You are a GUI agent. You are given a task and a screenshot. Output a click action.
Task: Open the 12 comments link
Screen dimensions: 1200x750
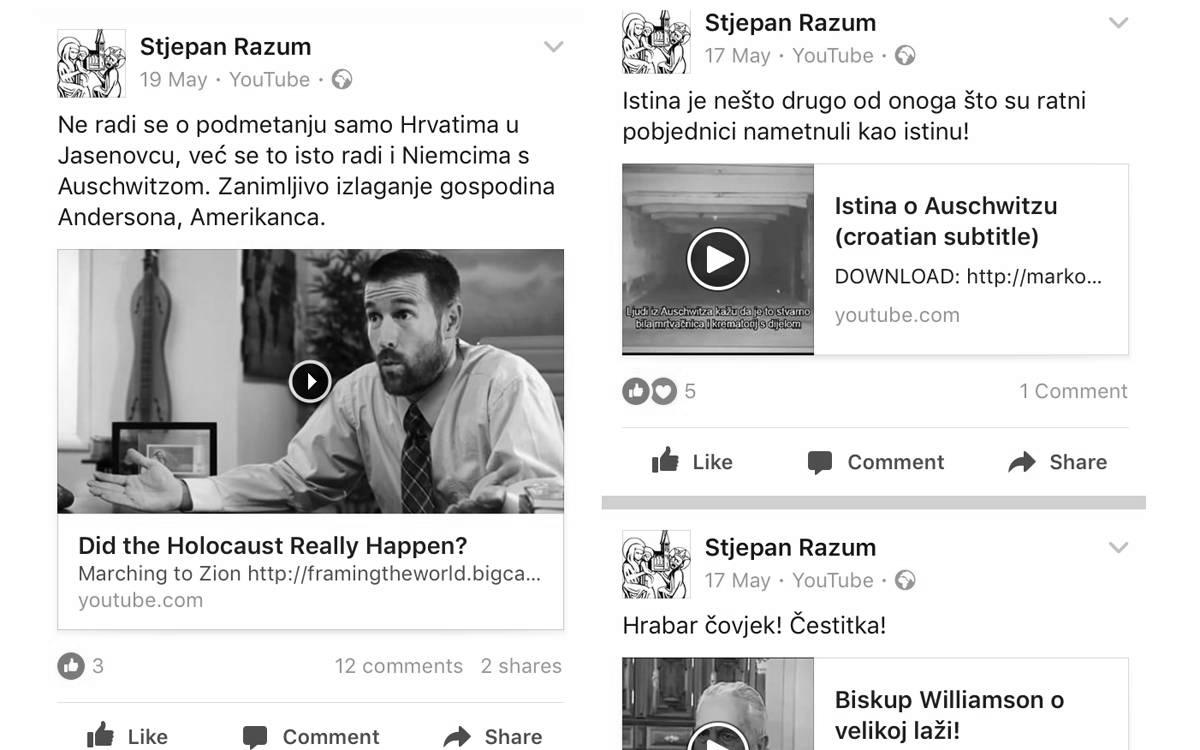click(399, 666)
